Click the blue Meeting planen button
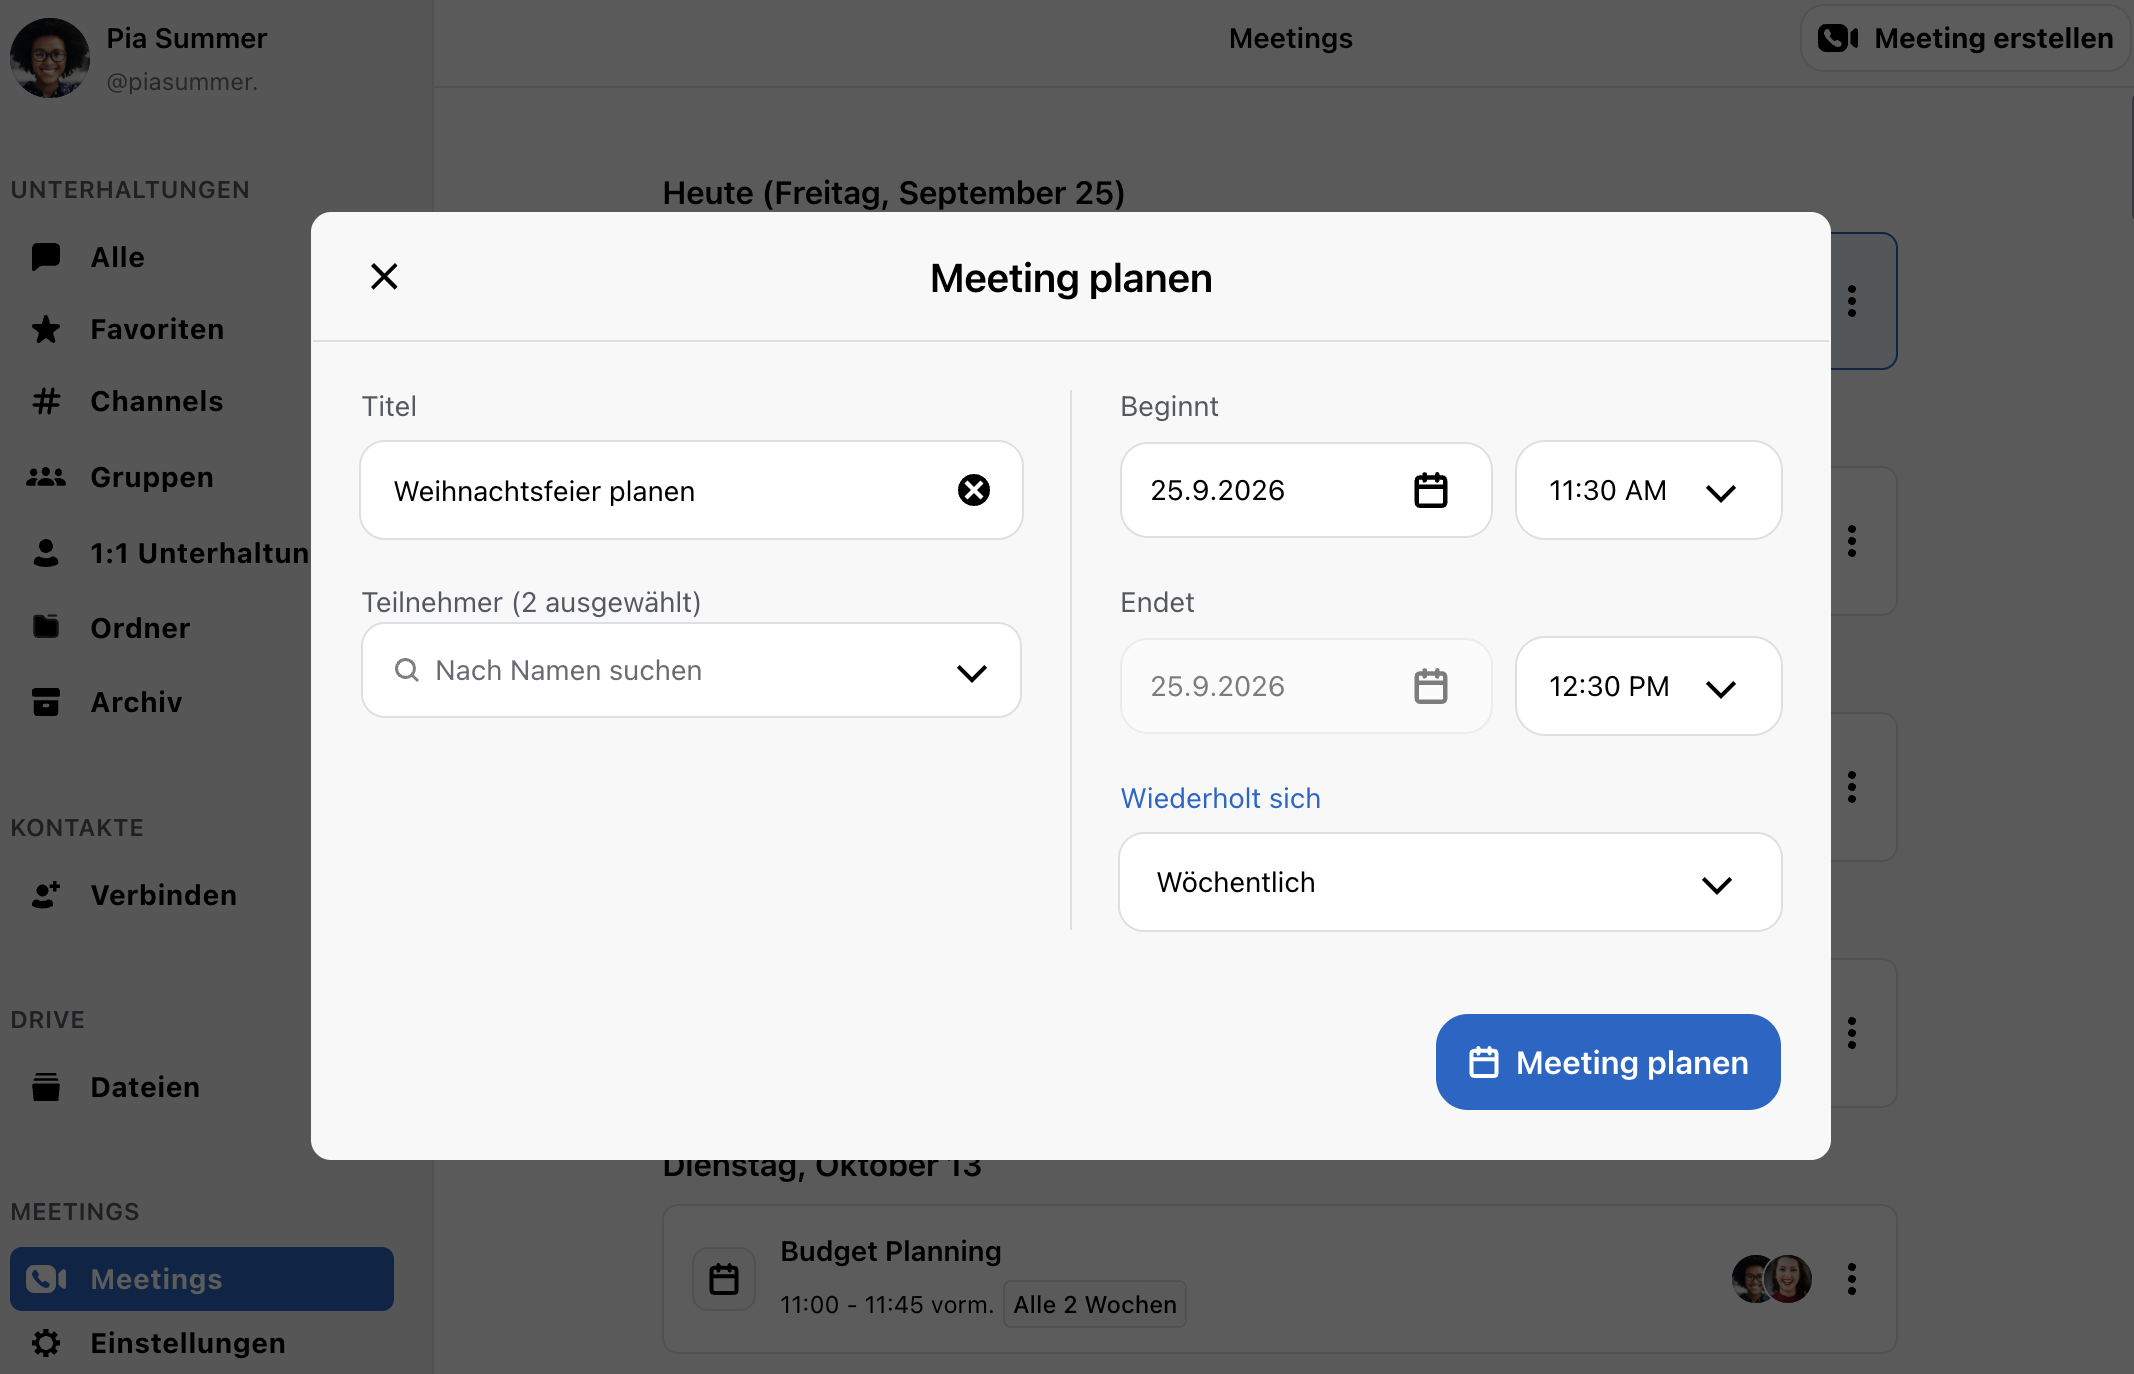 click(x=1608, y=1062)
